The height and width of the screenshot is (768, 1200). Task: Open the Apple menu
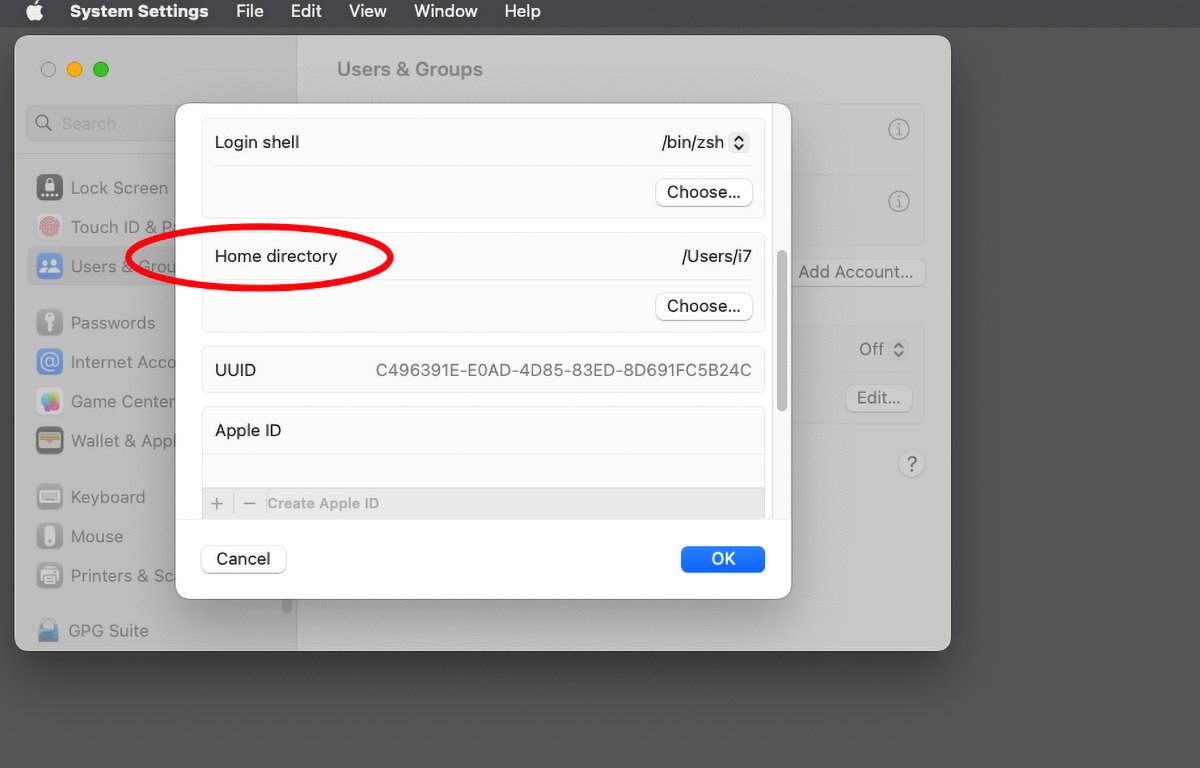(34, 12)
